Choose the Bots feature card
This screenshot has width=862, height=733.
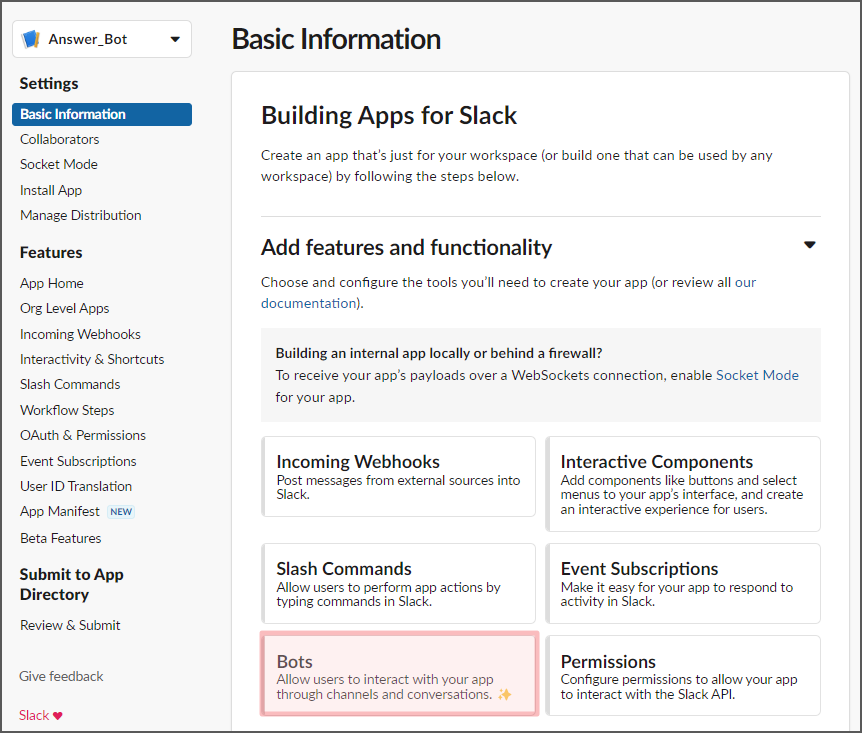tap(400, 674)
